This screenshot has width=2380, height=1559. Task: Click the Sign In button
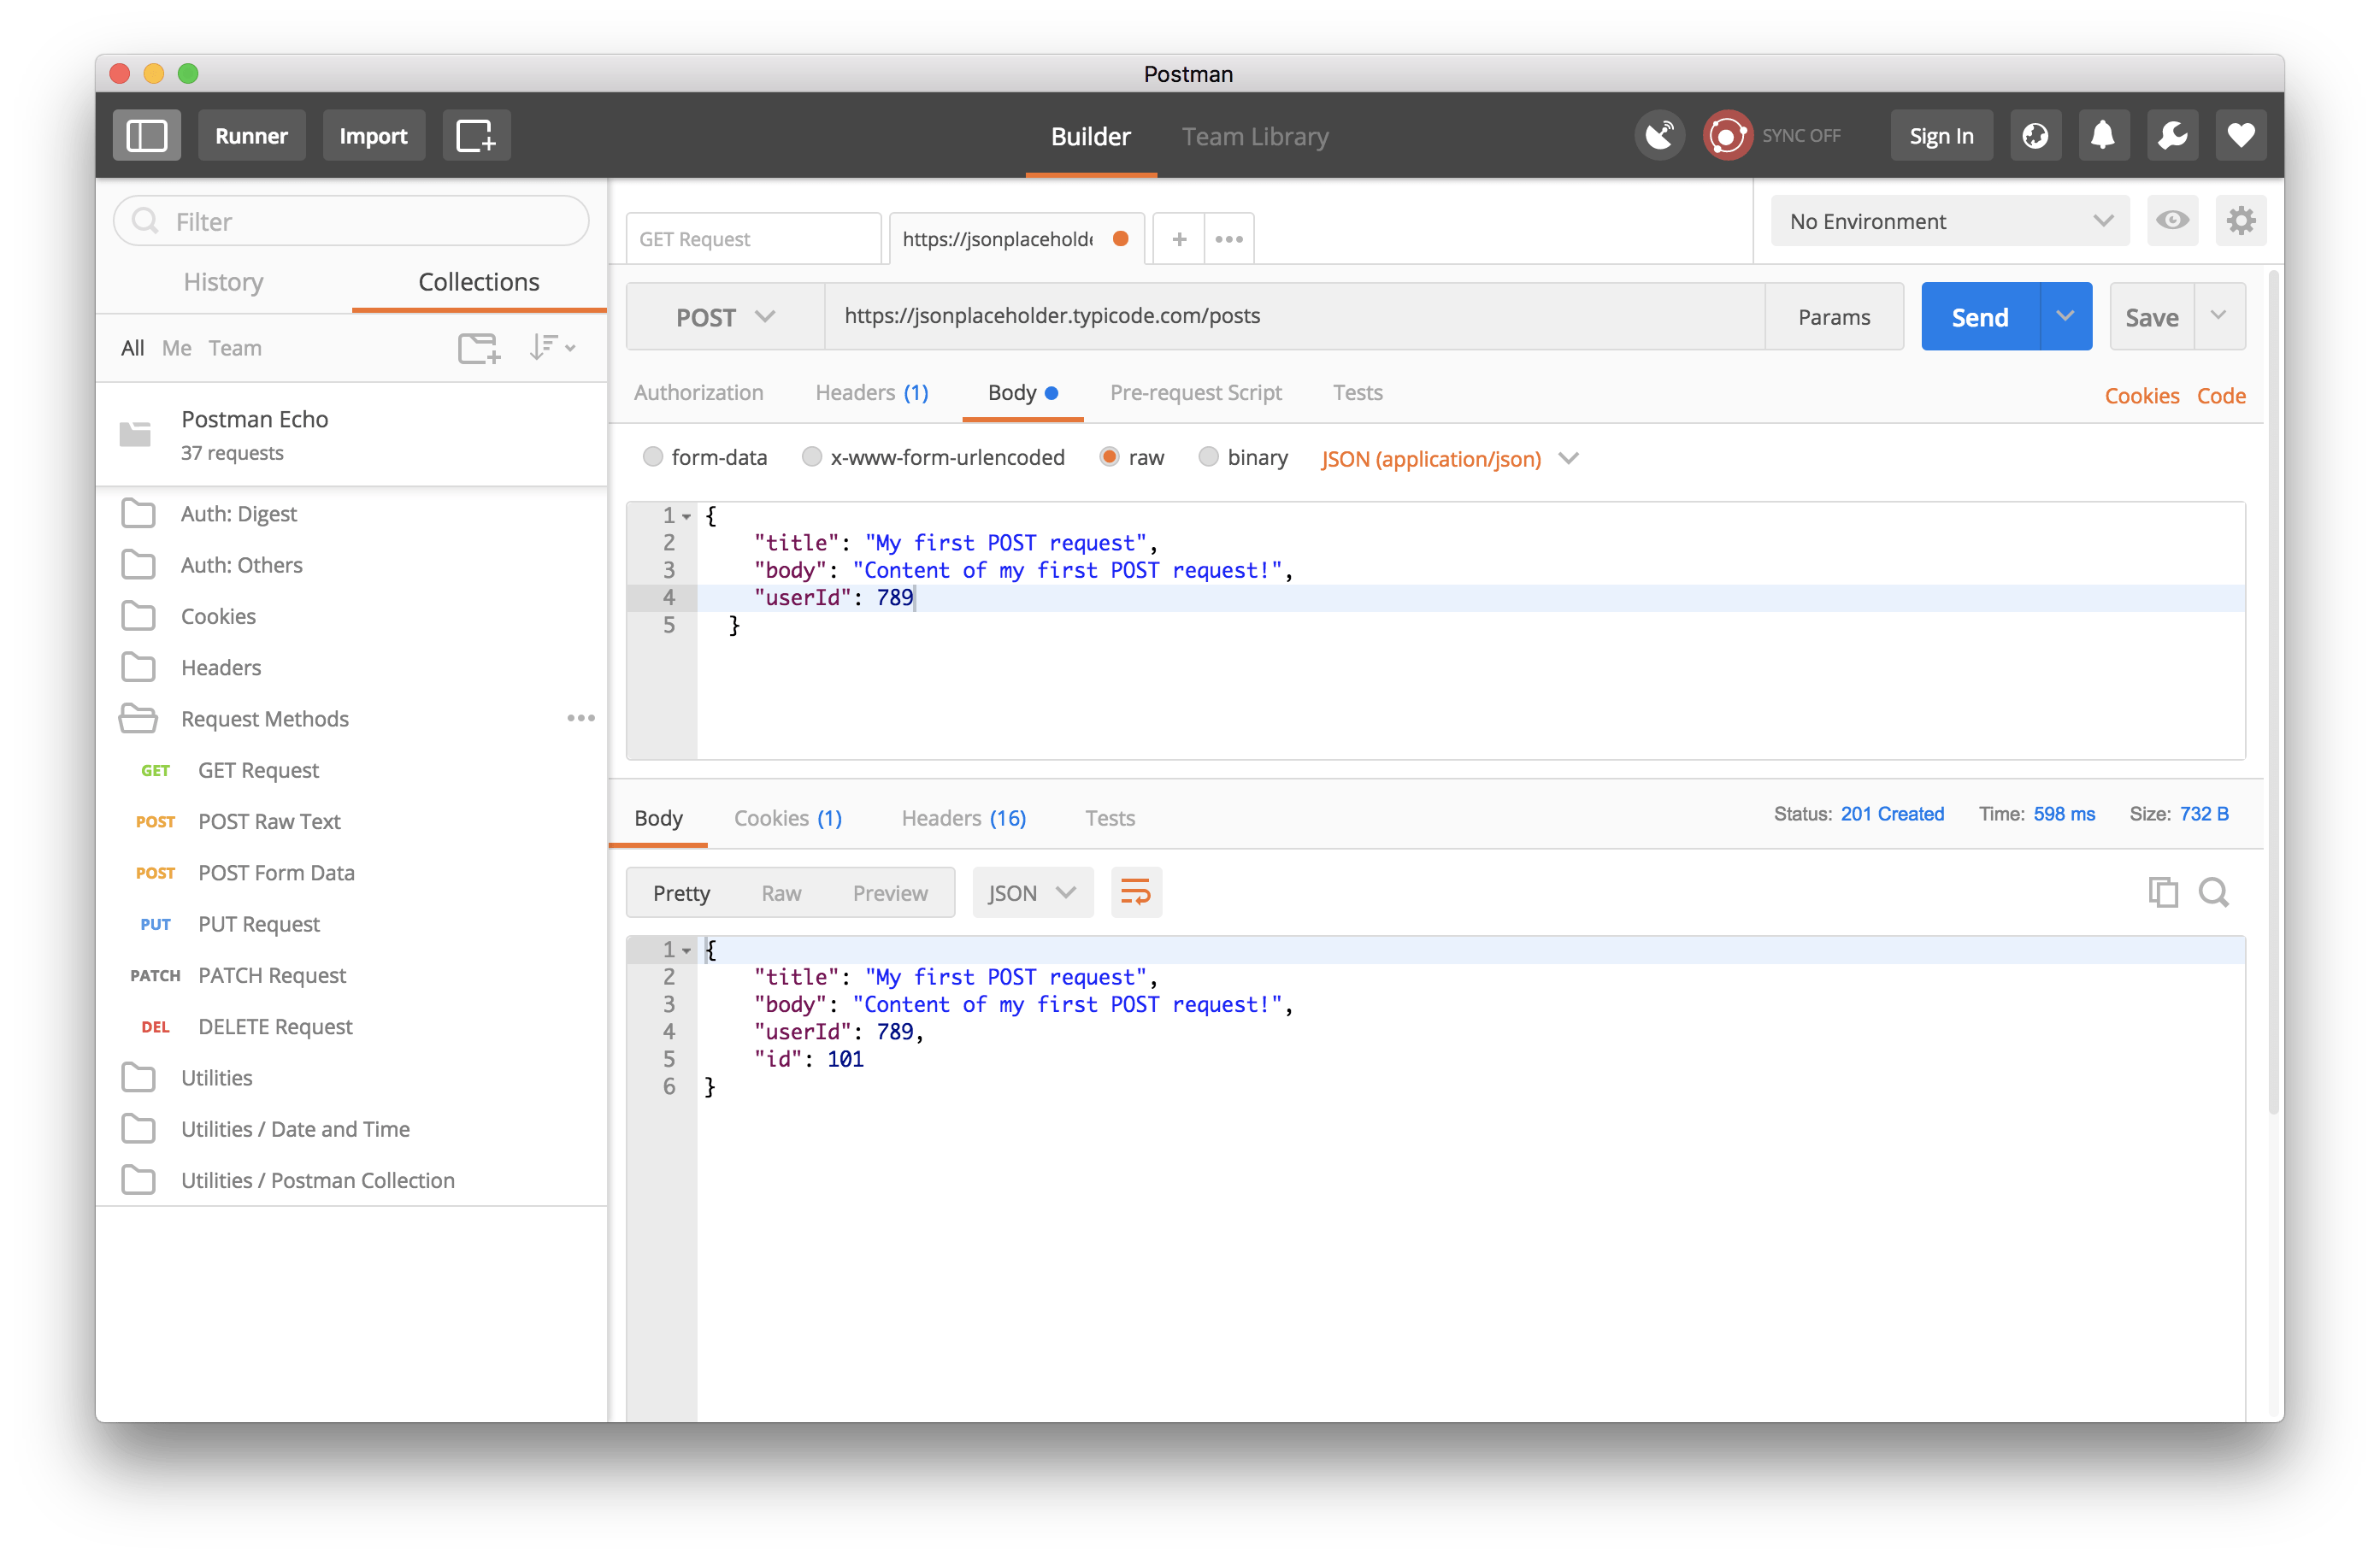click(x=1941, y=136)
